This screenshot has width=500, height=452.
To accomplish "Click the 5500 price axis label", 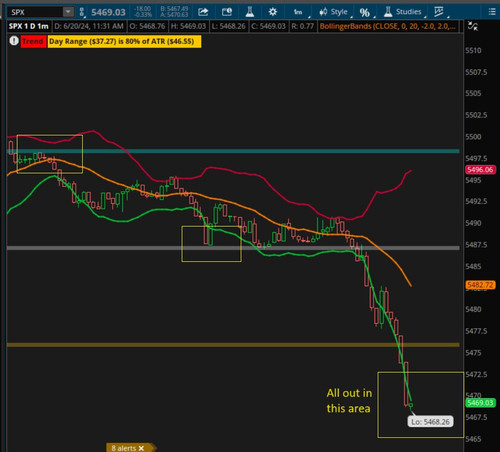I will 473,137.
